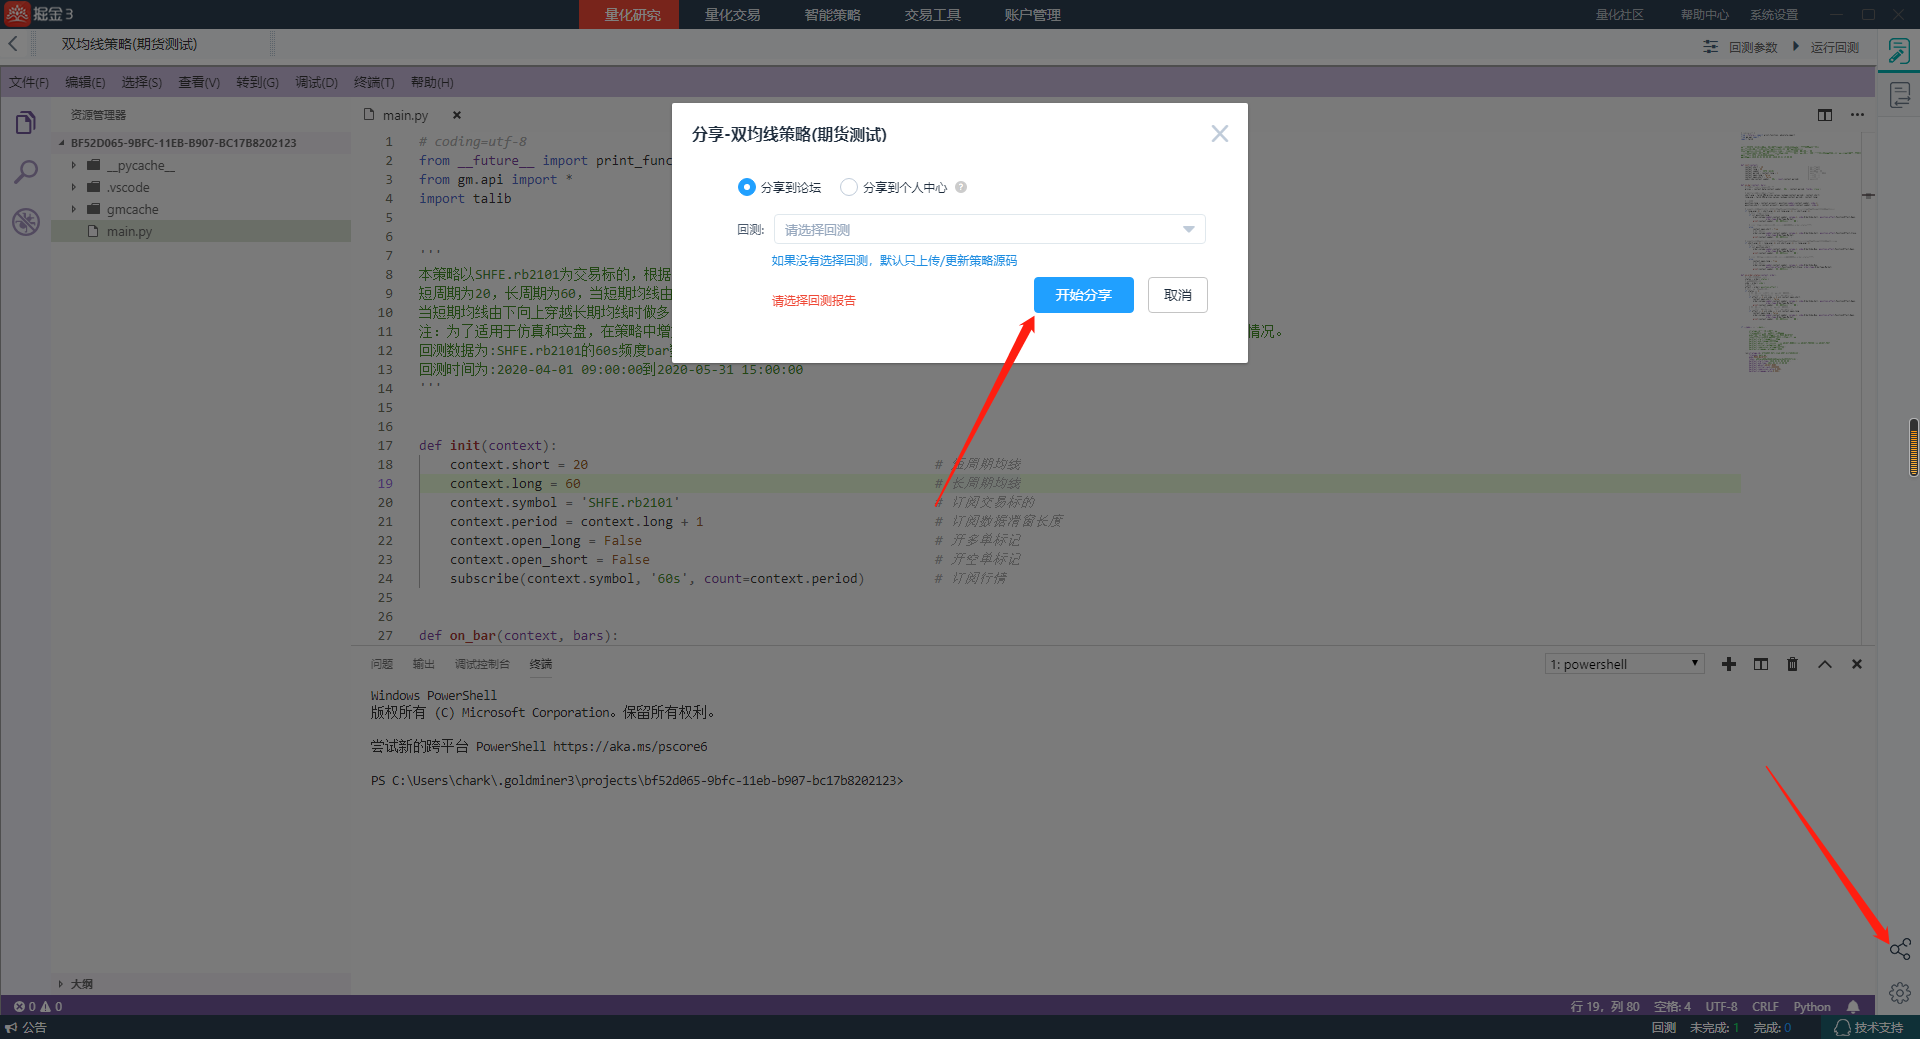Split the terminal panel
This screenshot has width=1920, height=1039.
[1761, 664]
